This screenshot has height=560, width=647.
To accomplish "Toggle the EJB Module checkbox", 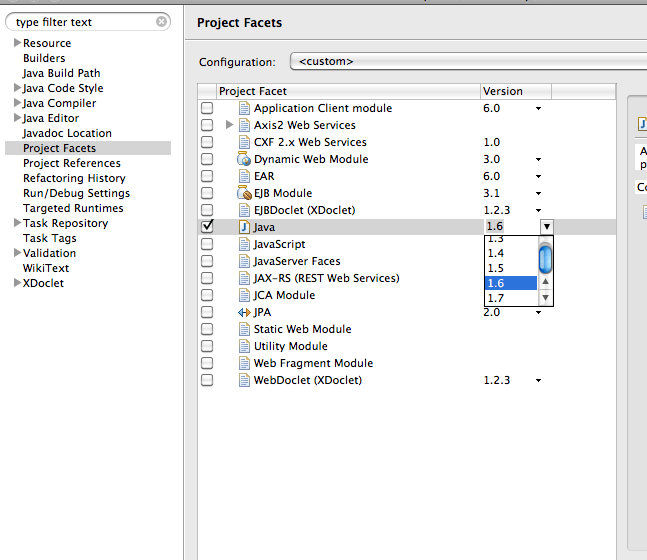I will (x=207, y=193).
